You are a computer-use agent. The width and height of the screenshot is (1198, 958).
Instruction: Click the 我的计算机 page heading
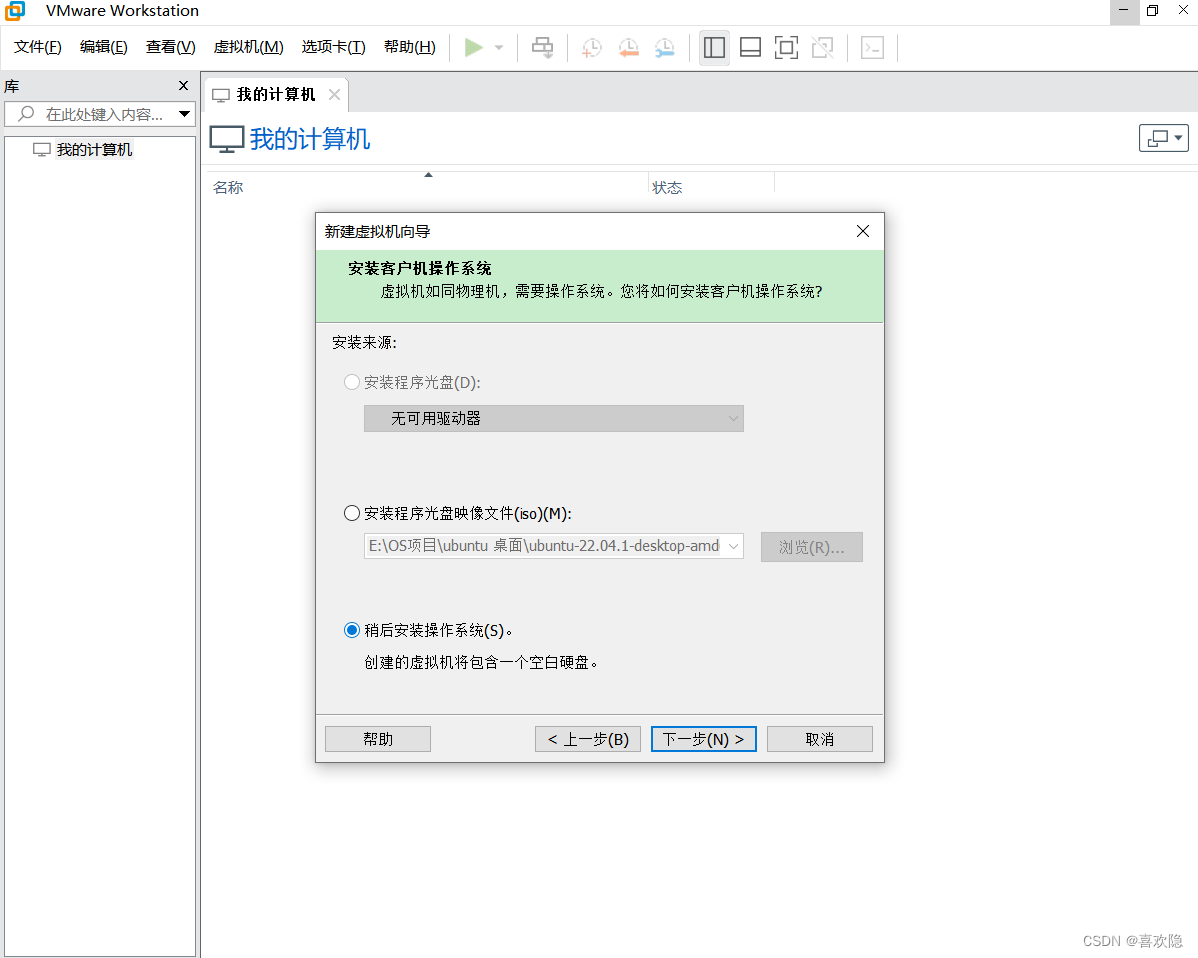[309, 139]
